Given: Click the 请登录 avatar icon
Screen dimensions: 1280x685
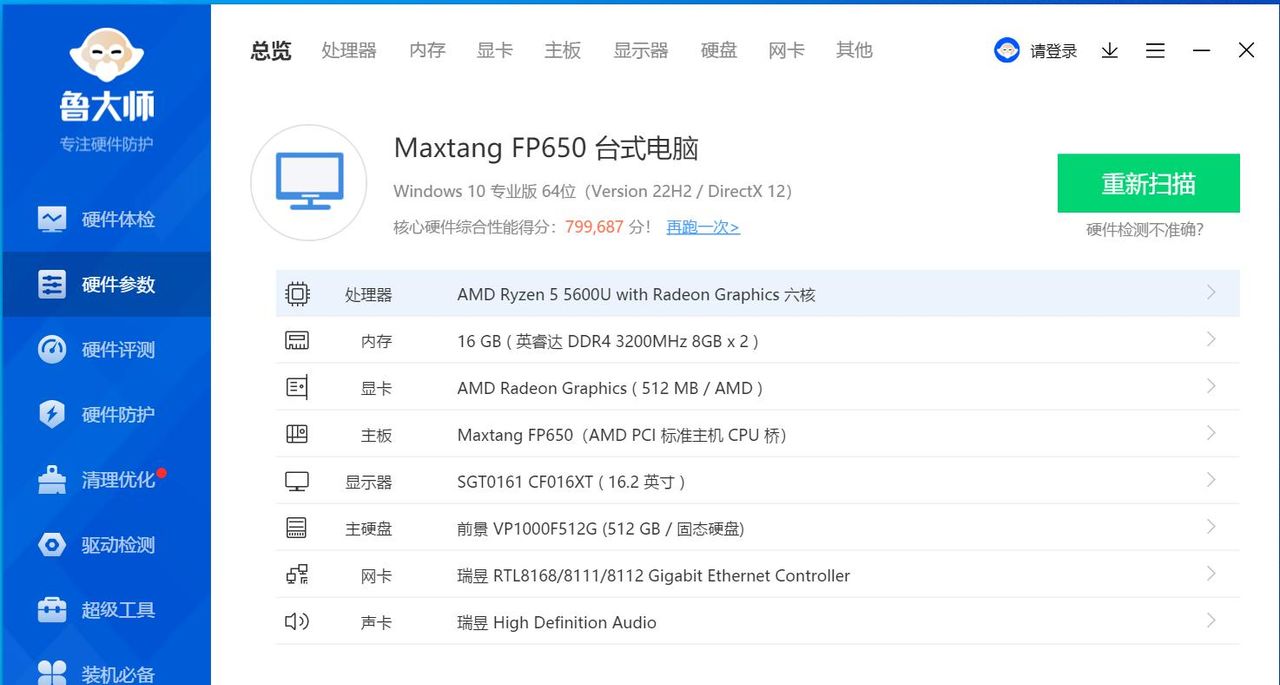Looking at the screenshot, I should [1006, 51].
